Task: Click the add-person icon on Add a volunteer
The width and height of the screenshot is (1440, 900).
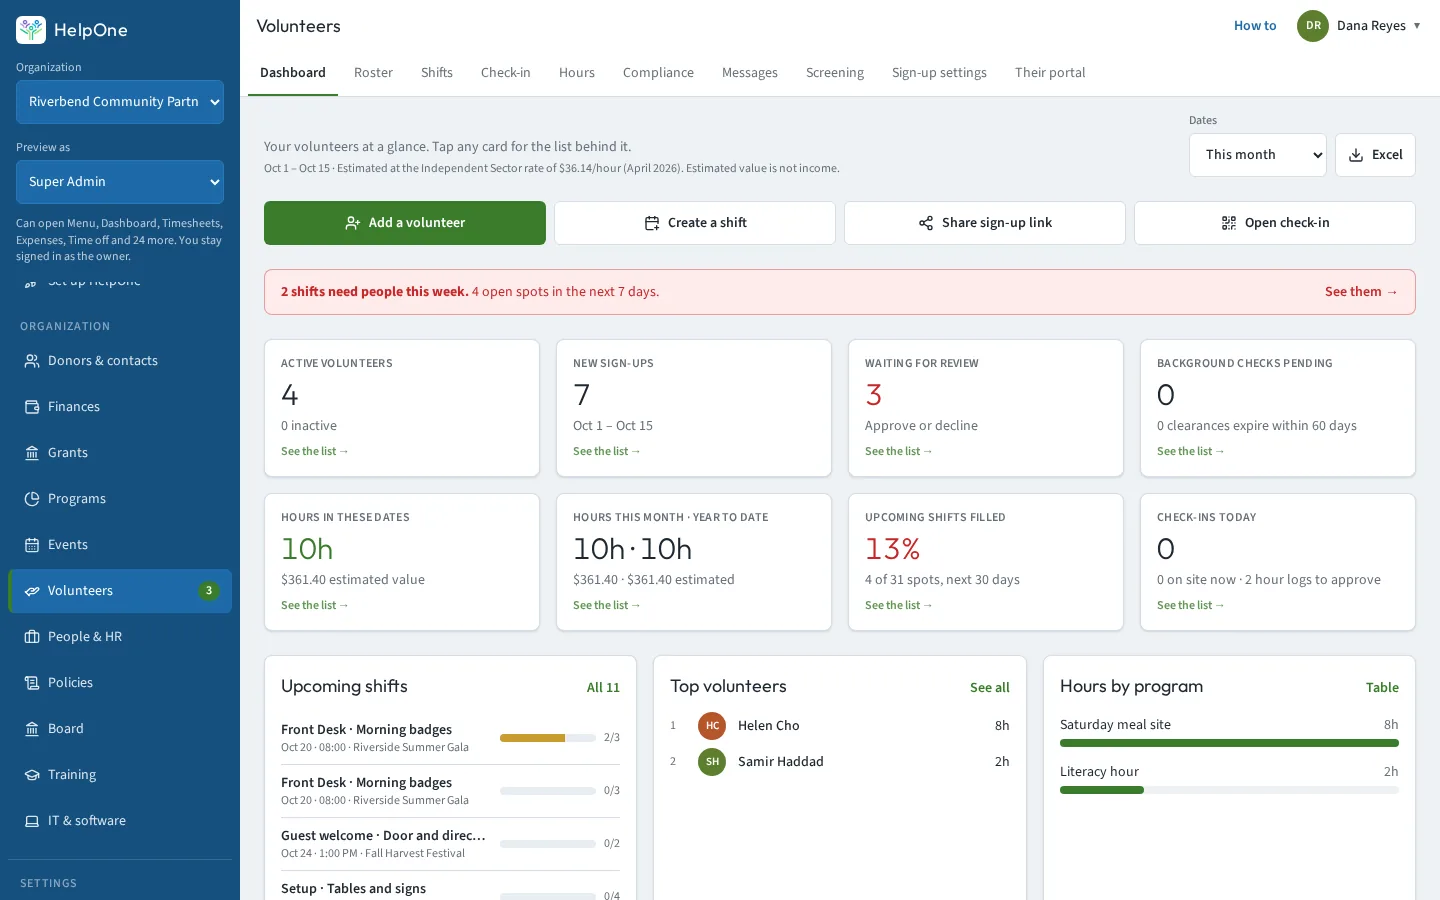Action: tap(353, 223)
